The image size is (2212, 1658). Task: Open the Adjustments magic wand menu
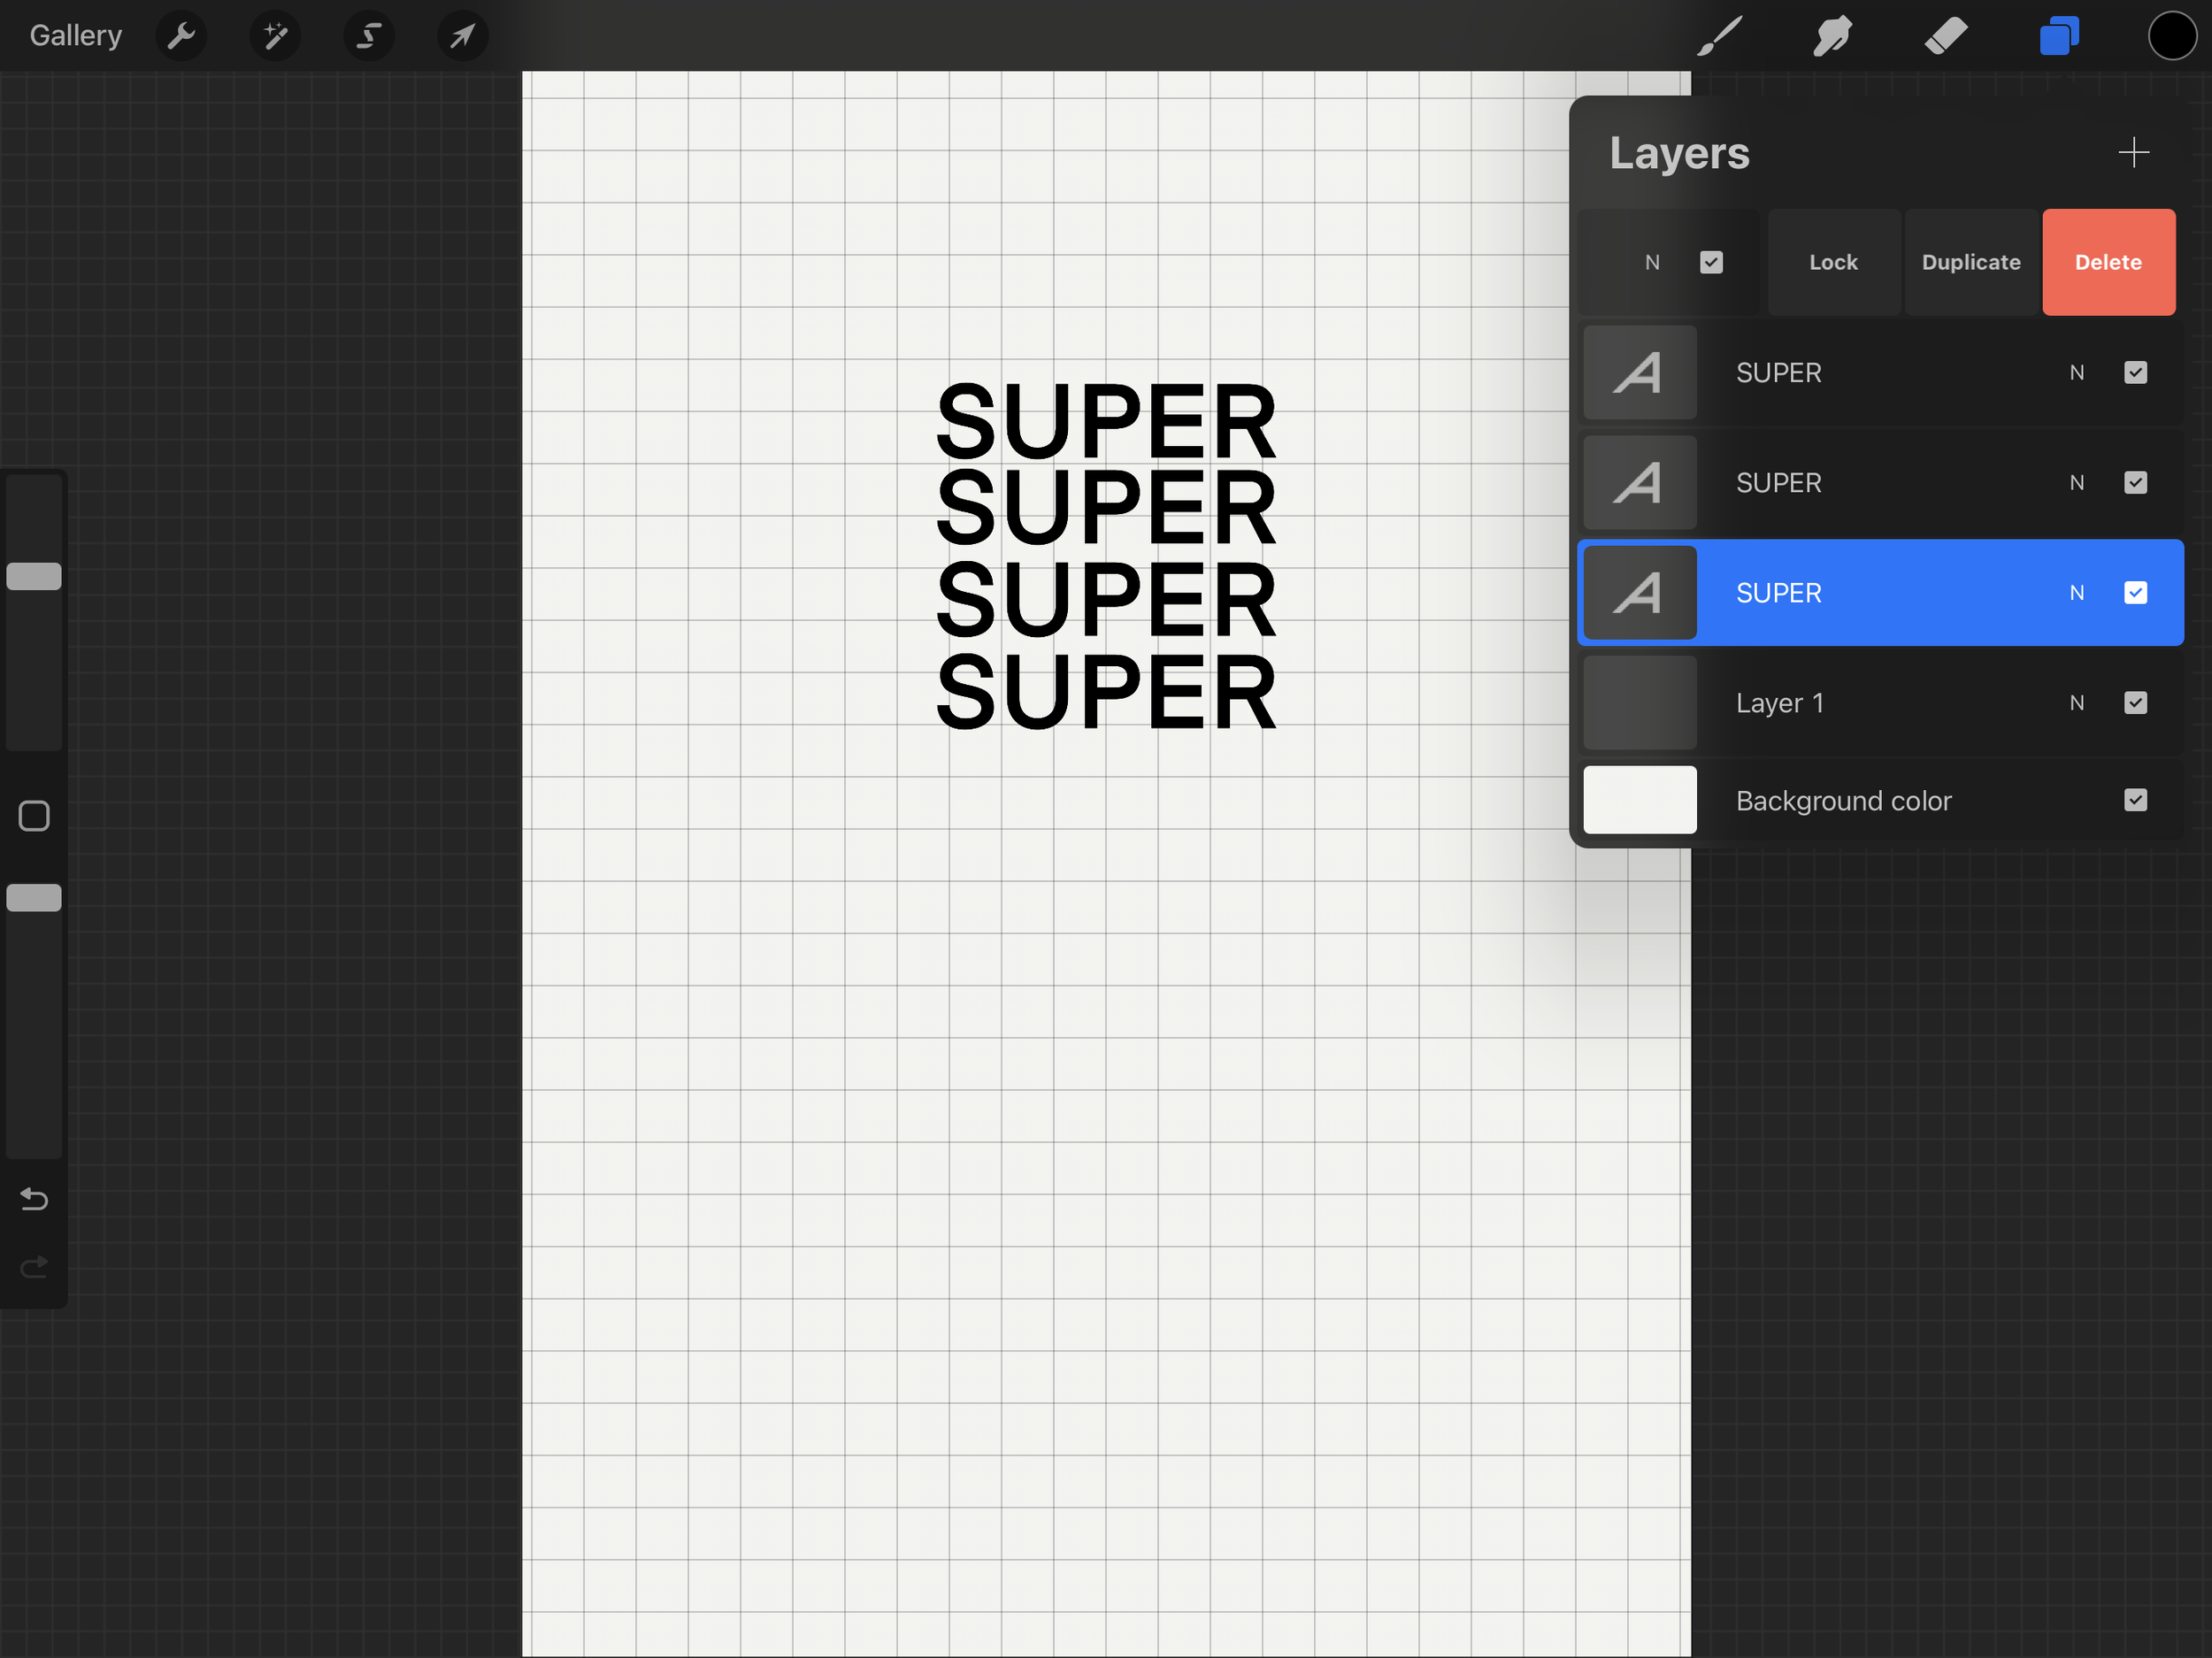pyautogui.click(x=275, y=37)
